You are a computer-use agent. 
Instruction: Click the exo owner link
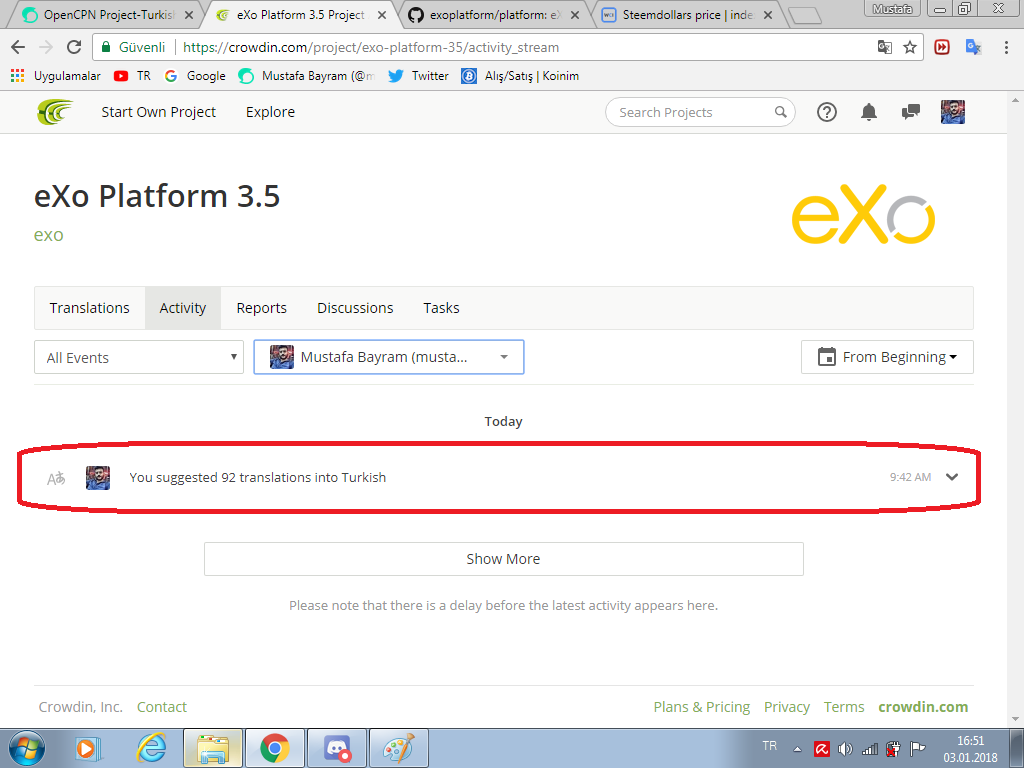[x=48, y=235]
